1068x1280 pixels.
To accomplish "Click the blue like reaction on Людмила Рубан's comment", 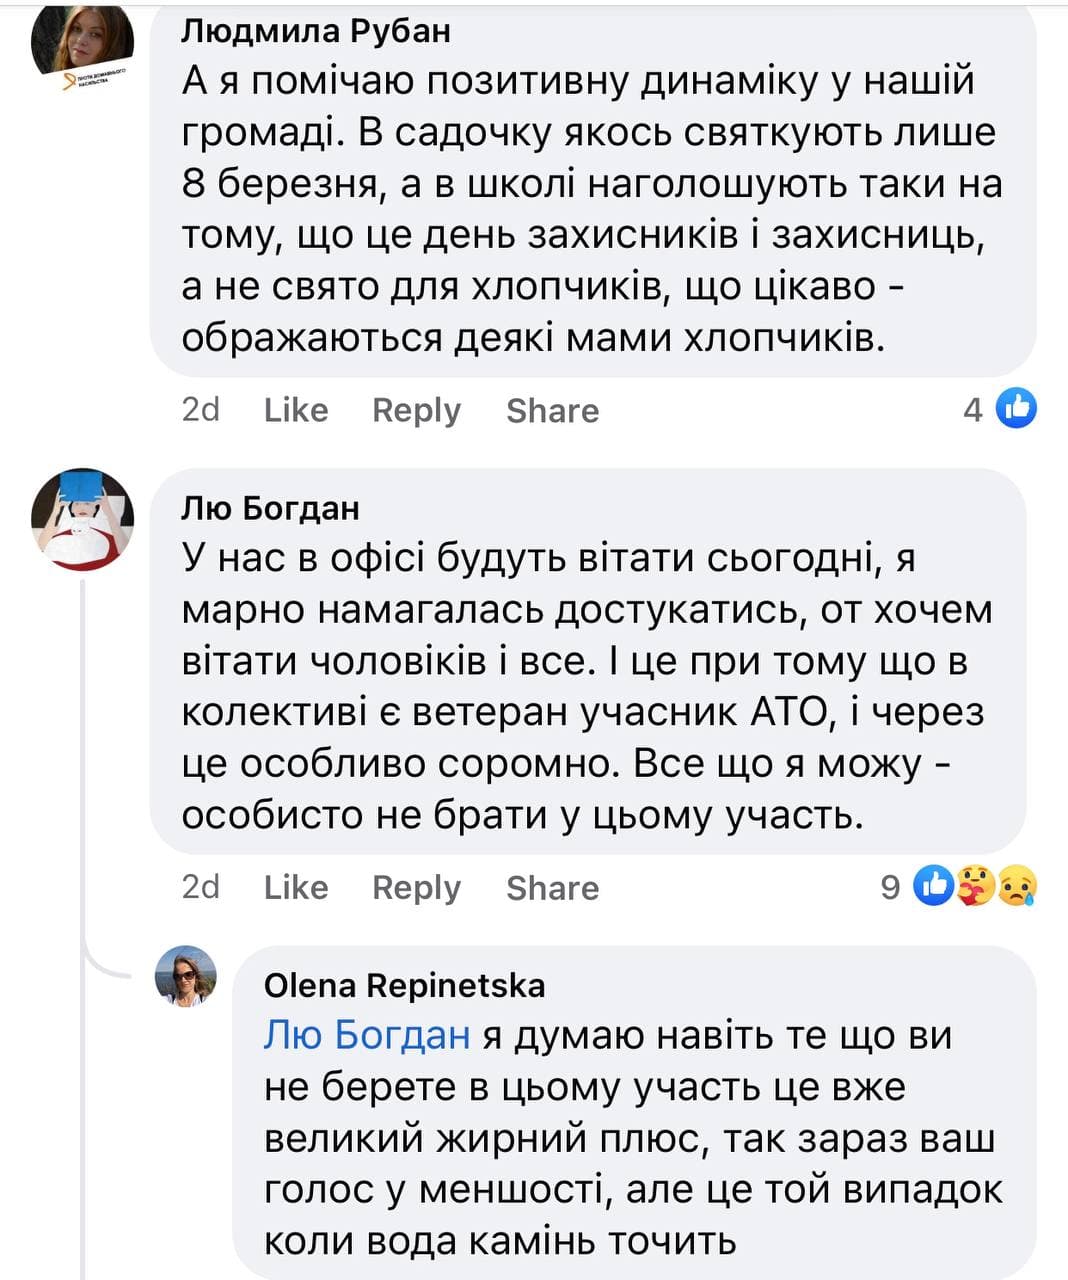I will (x=1017, y=408).
